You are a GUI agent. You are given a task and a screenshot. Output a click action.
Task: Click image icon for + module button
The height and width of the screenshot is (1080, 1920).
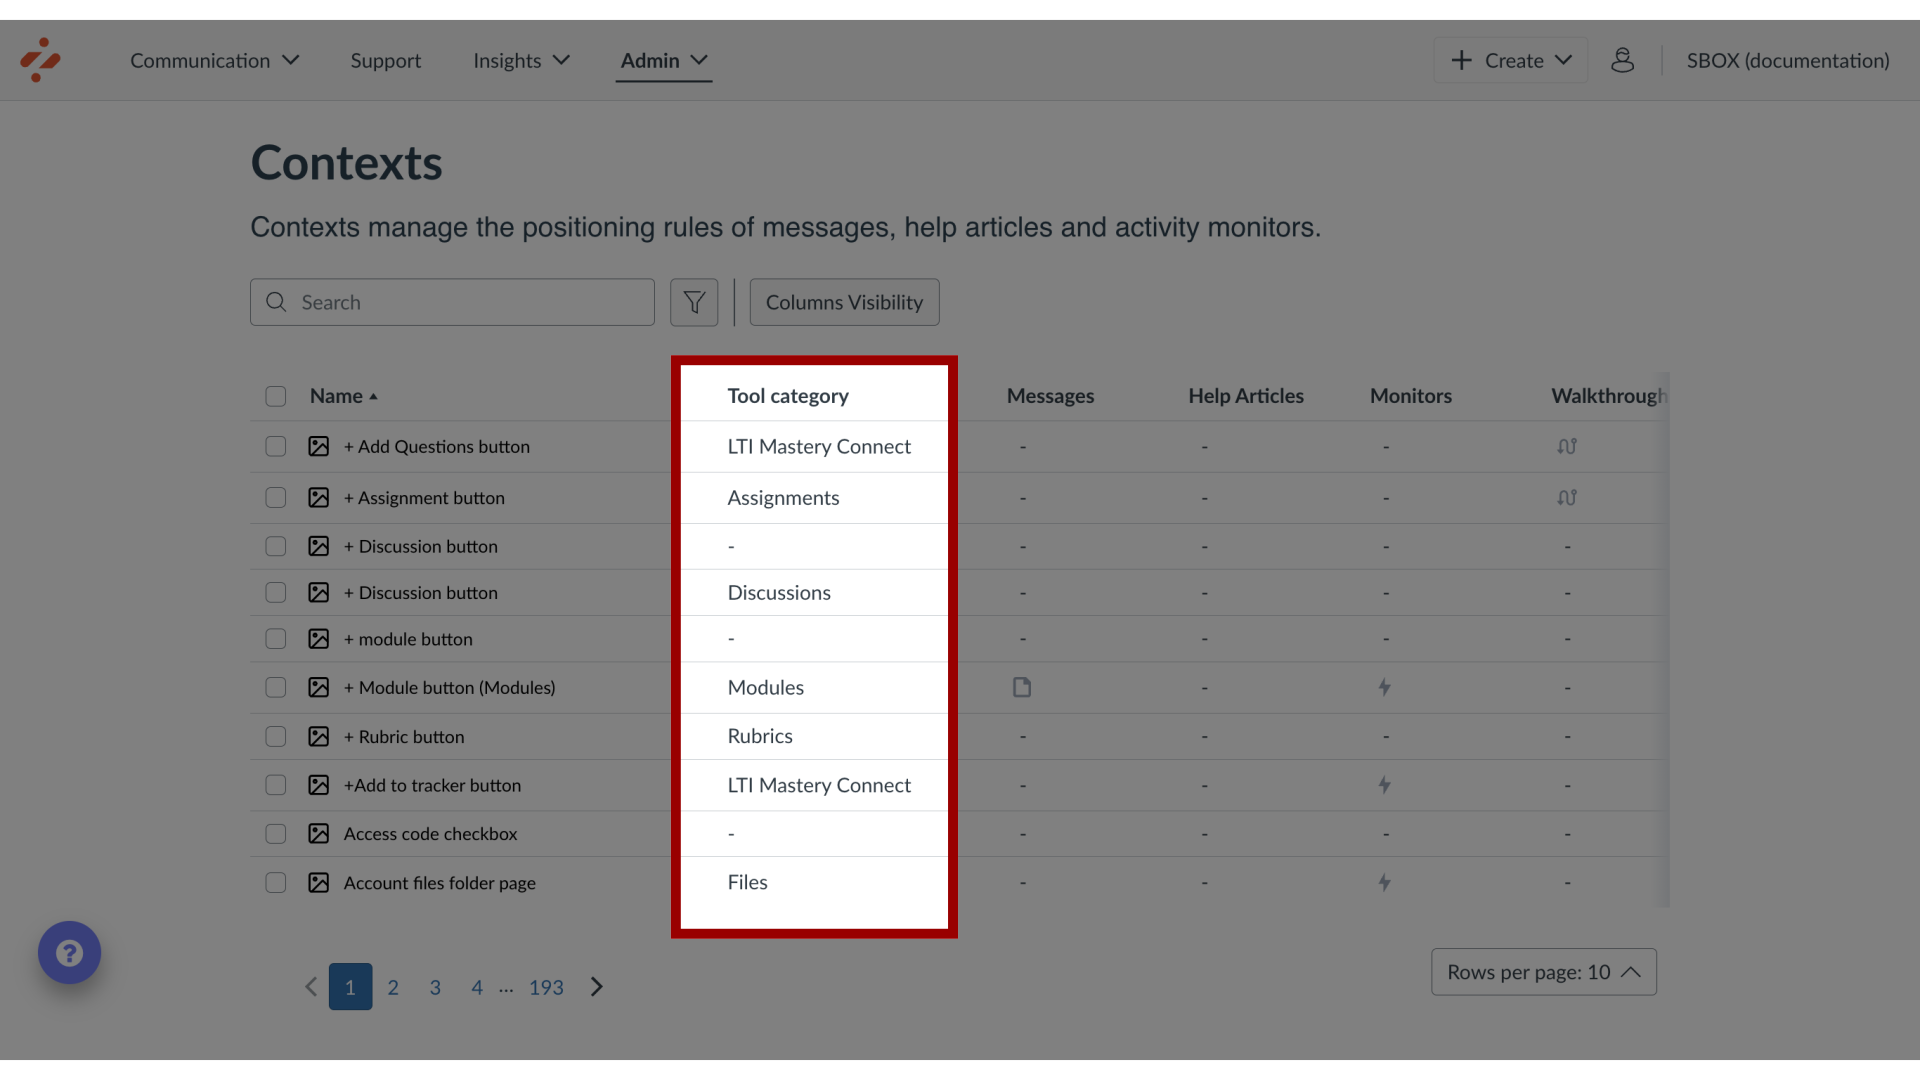318,638
